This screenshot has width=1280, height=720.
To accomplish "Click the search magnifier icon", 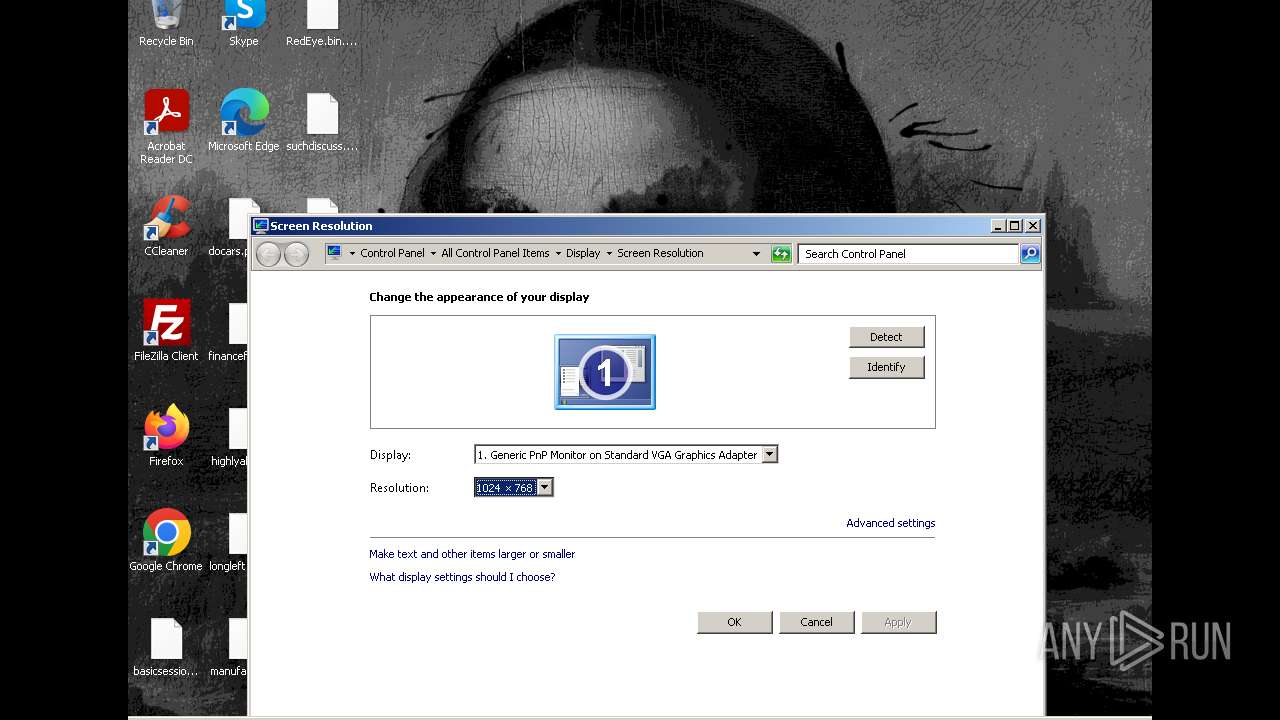I will click(x=1030, y=254).
